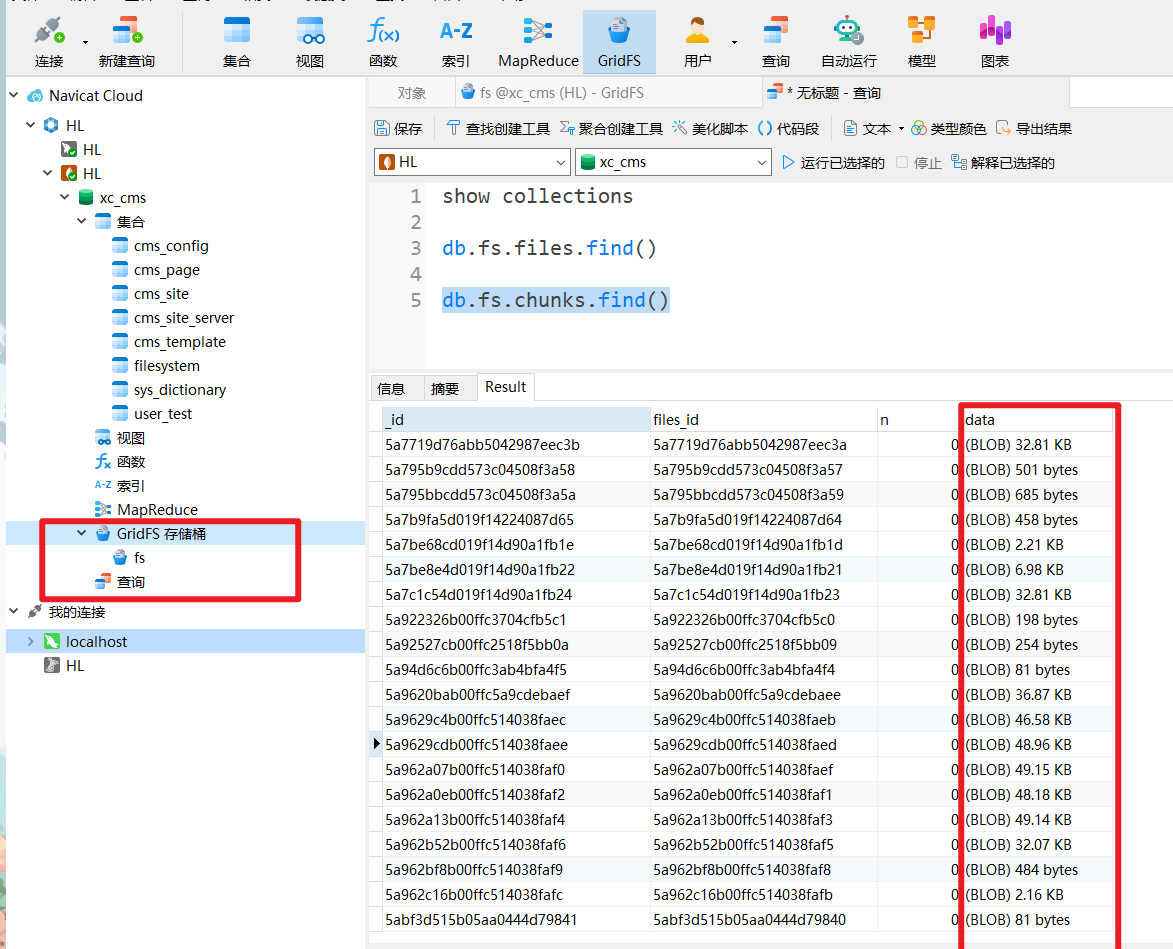Expand the localhost connection node
Screen dimensions: 1173x949
click(31, 642)
